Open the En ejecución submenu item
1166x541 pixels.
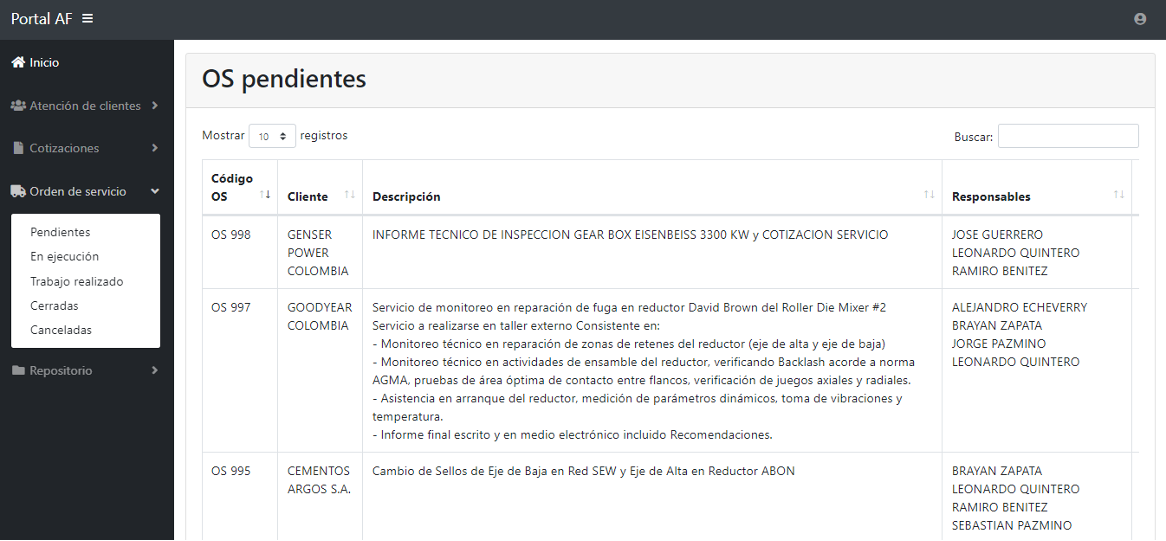pos(64,257)
